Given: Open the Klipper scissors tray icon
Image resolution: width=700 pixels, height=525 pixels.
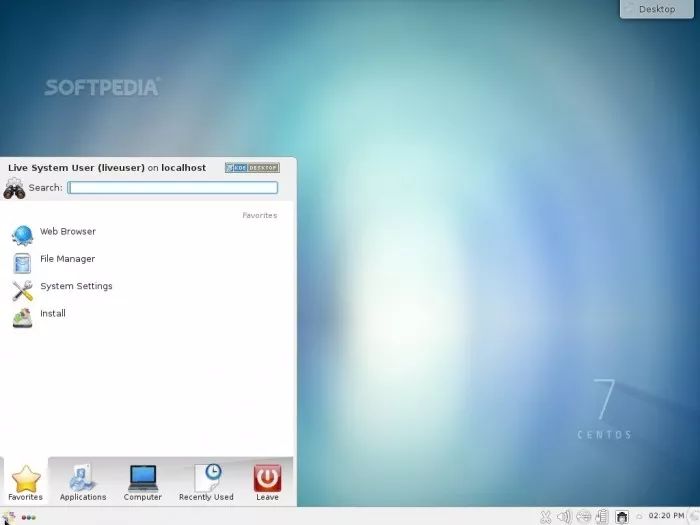Looking at the screenshot, I should [545, 517].
